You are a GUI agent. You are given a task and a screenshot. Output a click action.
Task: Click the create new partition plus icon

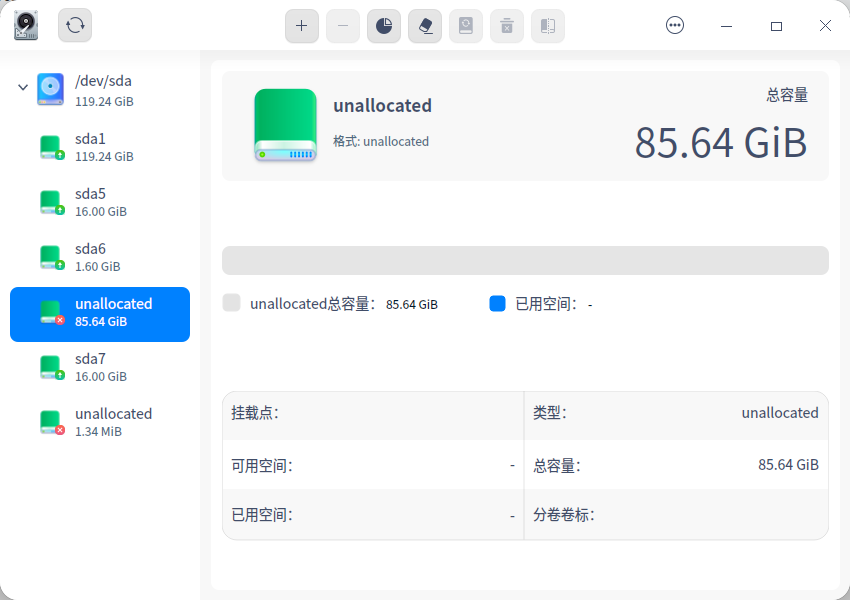pyautogui.click(x=302, y=26)
